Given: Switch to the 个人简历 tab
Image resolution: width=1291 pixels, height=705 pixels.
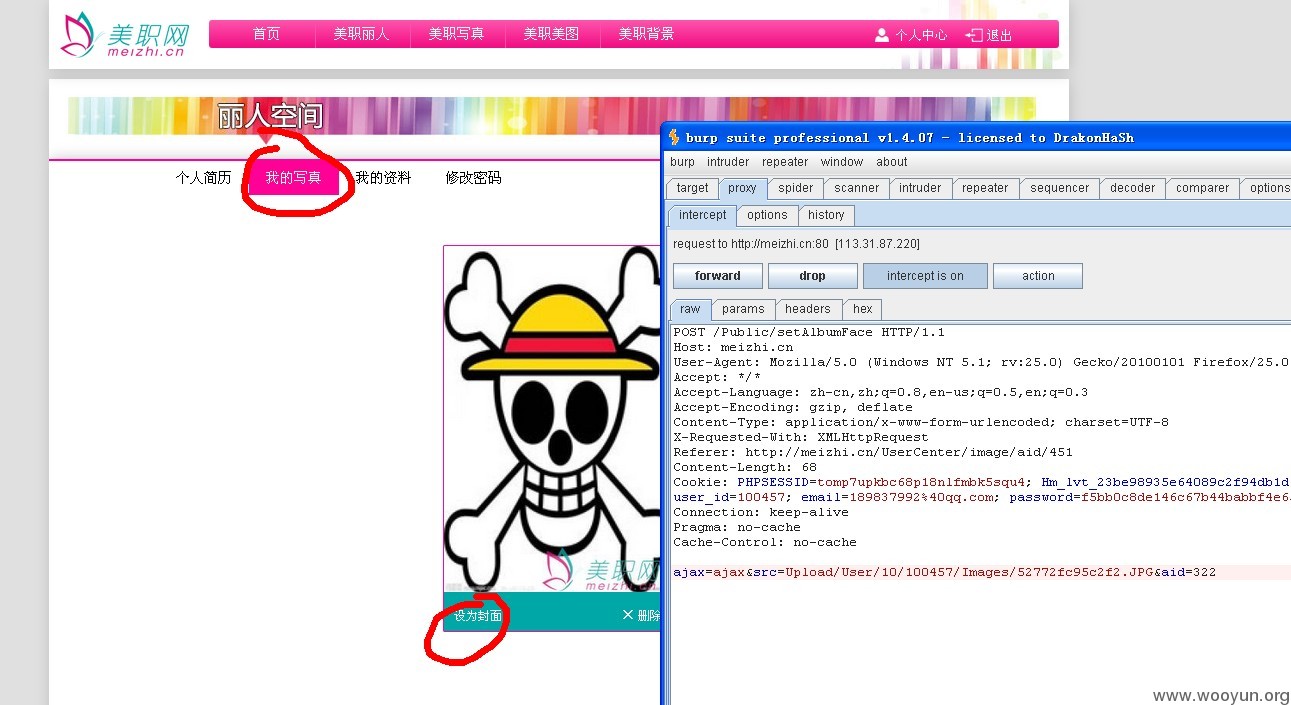Looking at the screenshot, I should coord(203,178).
